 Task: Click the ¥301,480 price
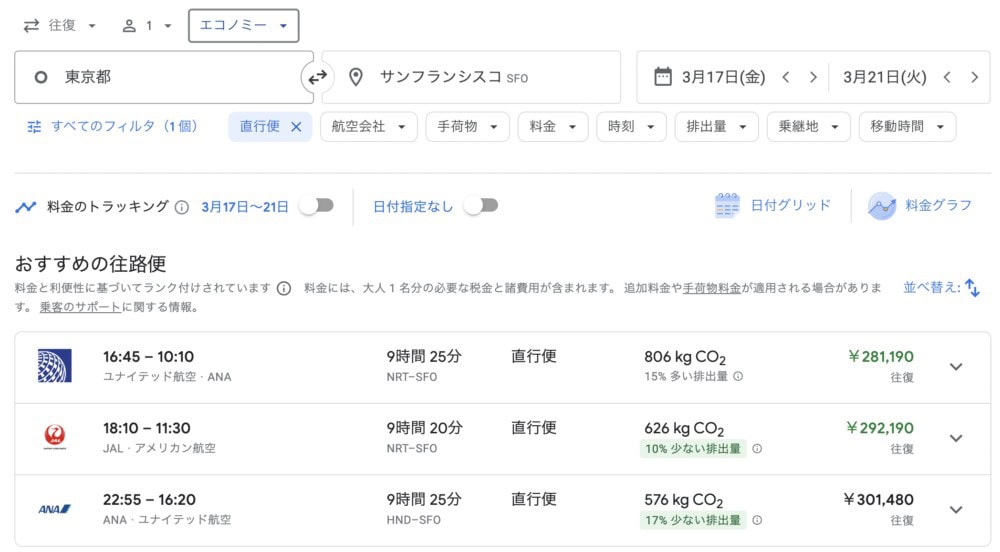click(x=878, y=500)
